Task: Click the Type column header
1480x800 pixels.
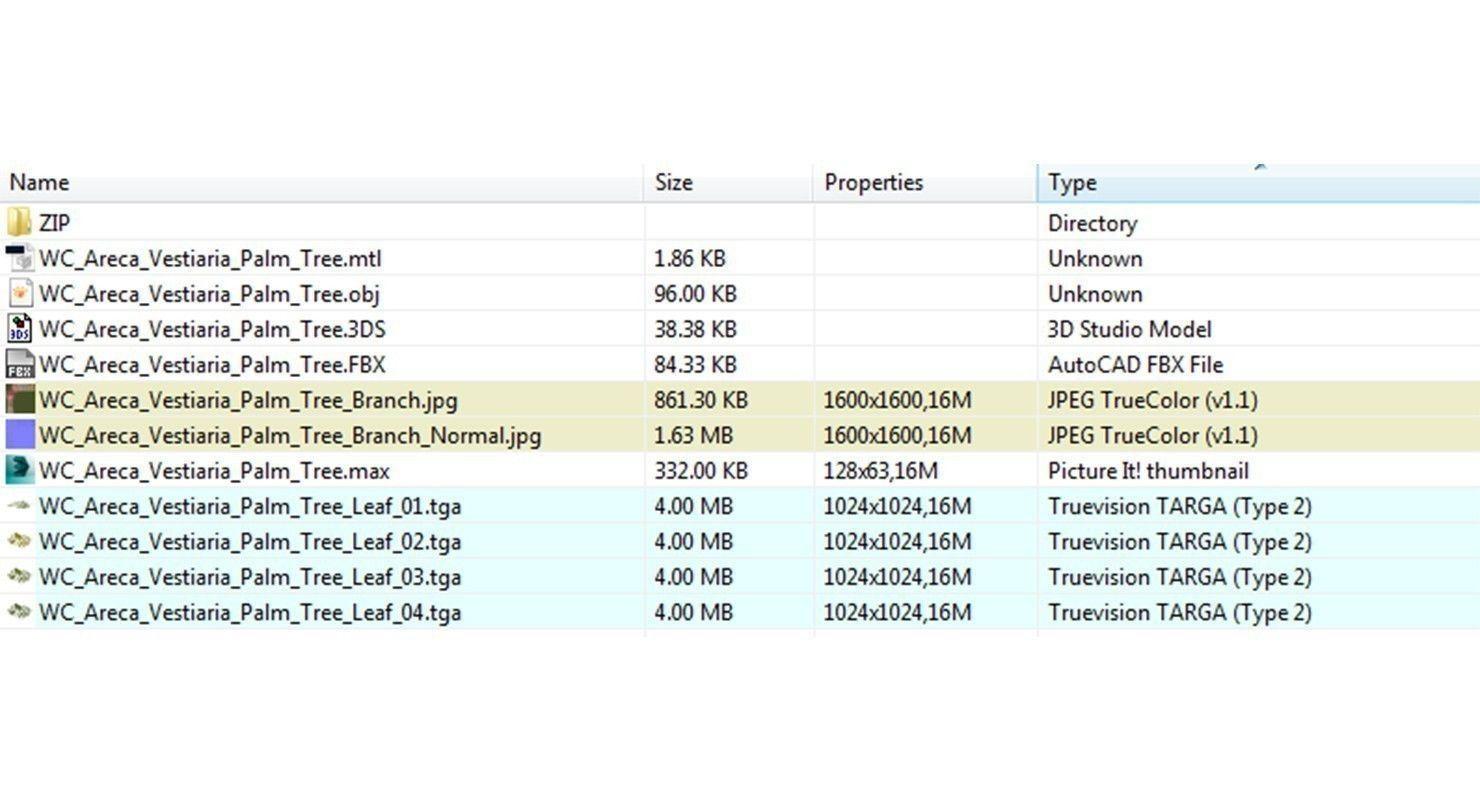Action: (1072, 183)
